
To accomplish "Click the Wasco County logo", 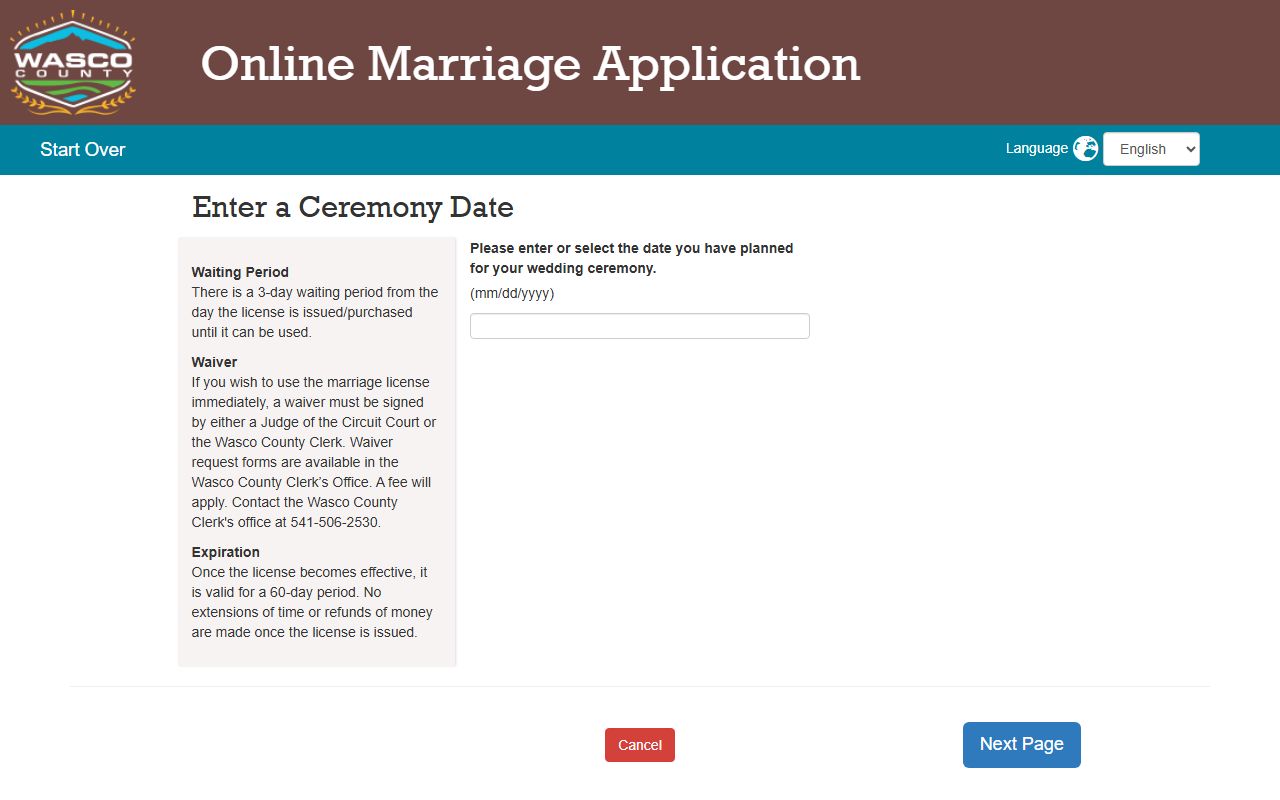I will tap(72, 63).
